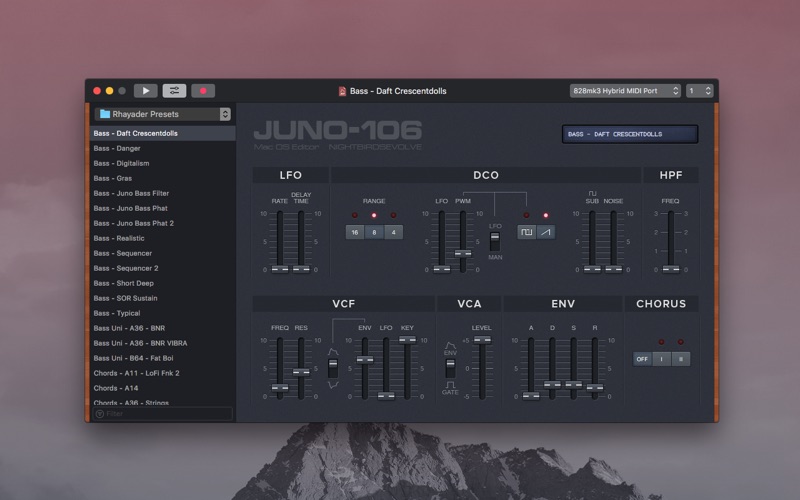Click the folder icon beside Rhayader Presets
Screen dimensions: 800x500
(x=104, y=114)
